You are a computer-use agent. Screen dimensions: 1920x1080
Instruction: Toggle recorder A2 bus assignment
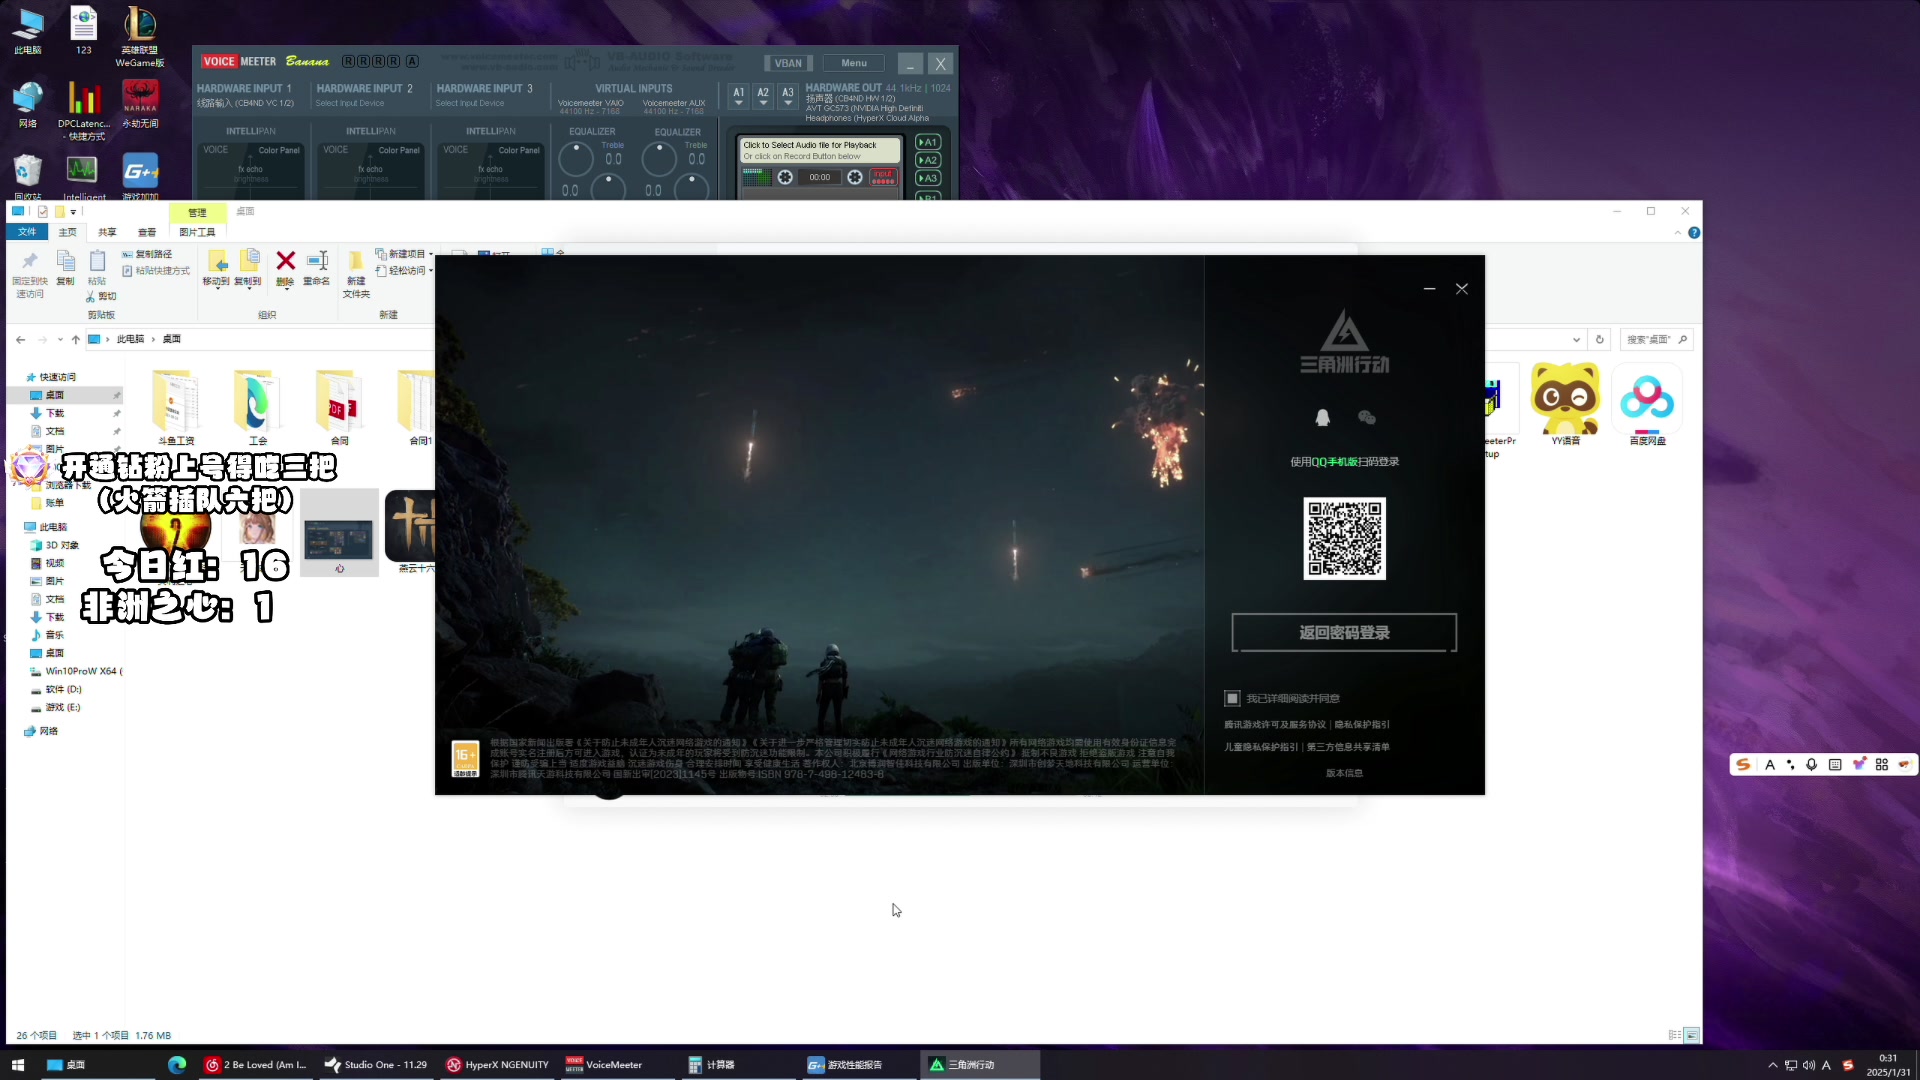[x=928, y=160]
